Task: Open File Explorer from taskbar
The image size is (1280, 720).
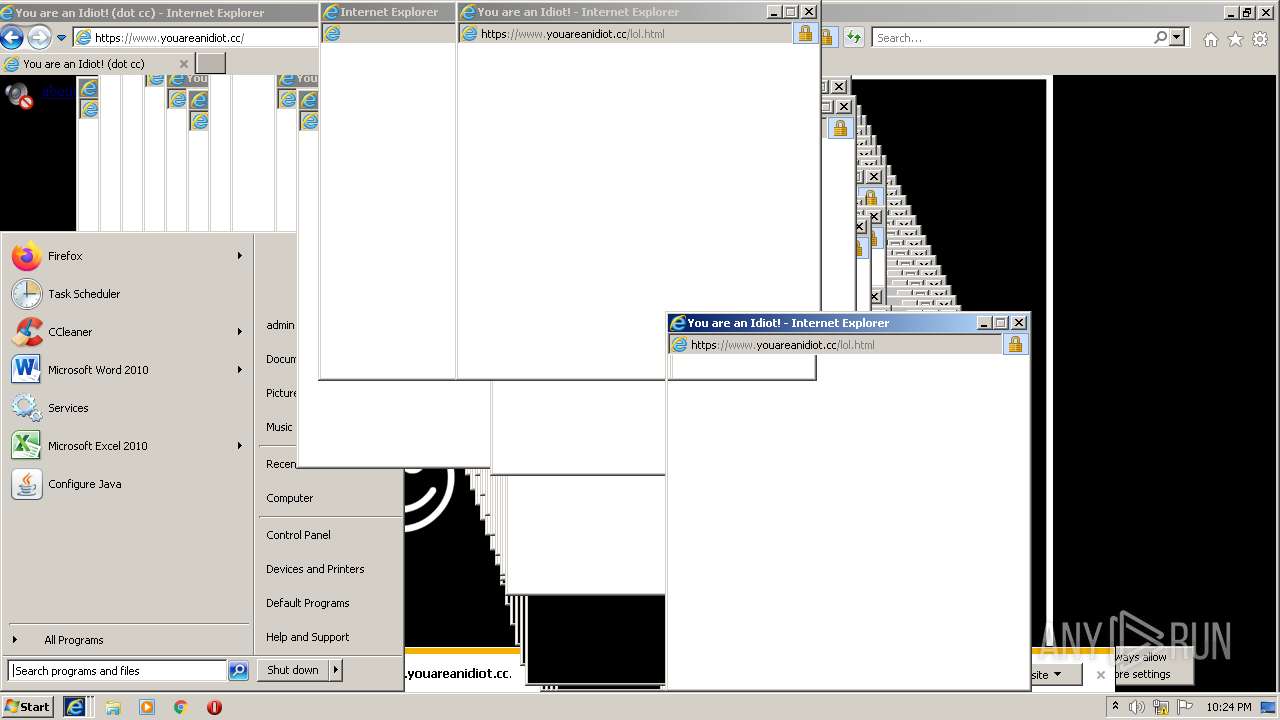Action: [x=113, y=707]
